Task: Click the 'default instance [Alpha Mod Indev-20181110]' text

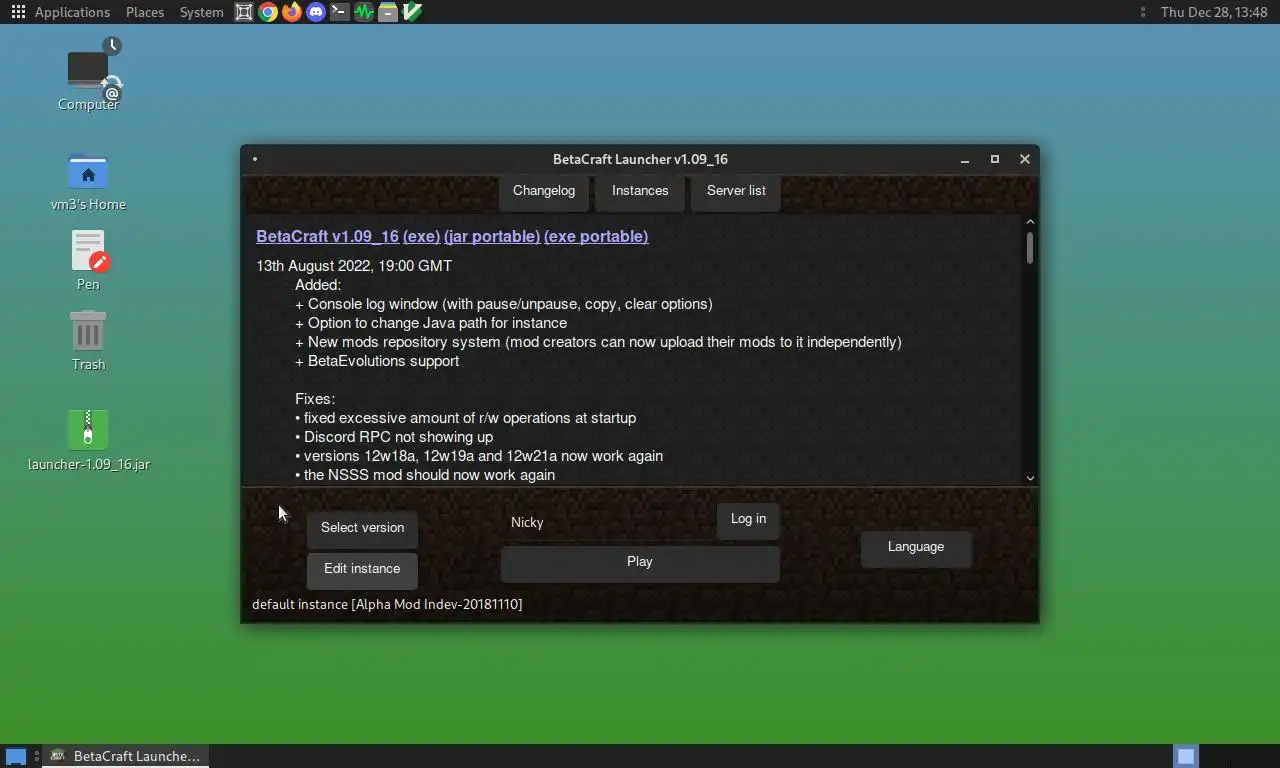Action: pos(387,604)
